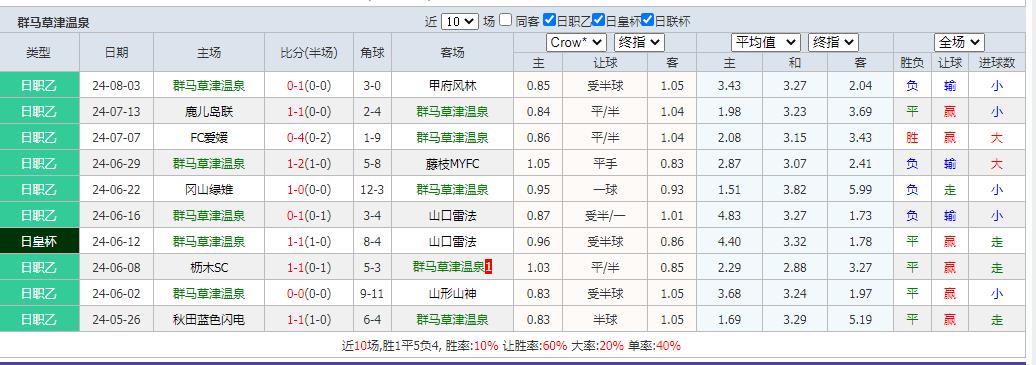Screen dimensions: 1036x365
Task: Open 山口雷法 in the 24-06-16 row
Action: (453, 216)
